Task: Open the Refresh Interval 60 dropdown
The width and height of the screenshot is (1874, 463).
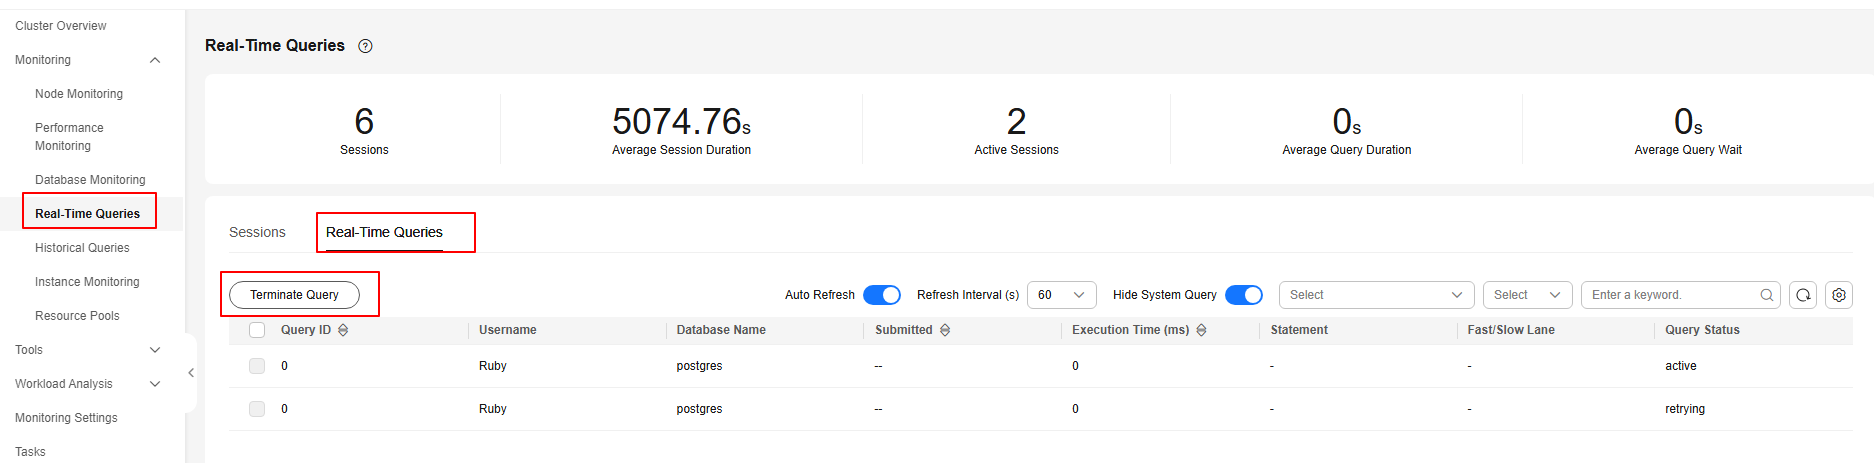Action: click(x=1062, y=295)
